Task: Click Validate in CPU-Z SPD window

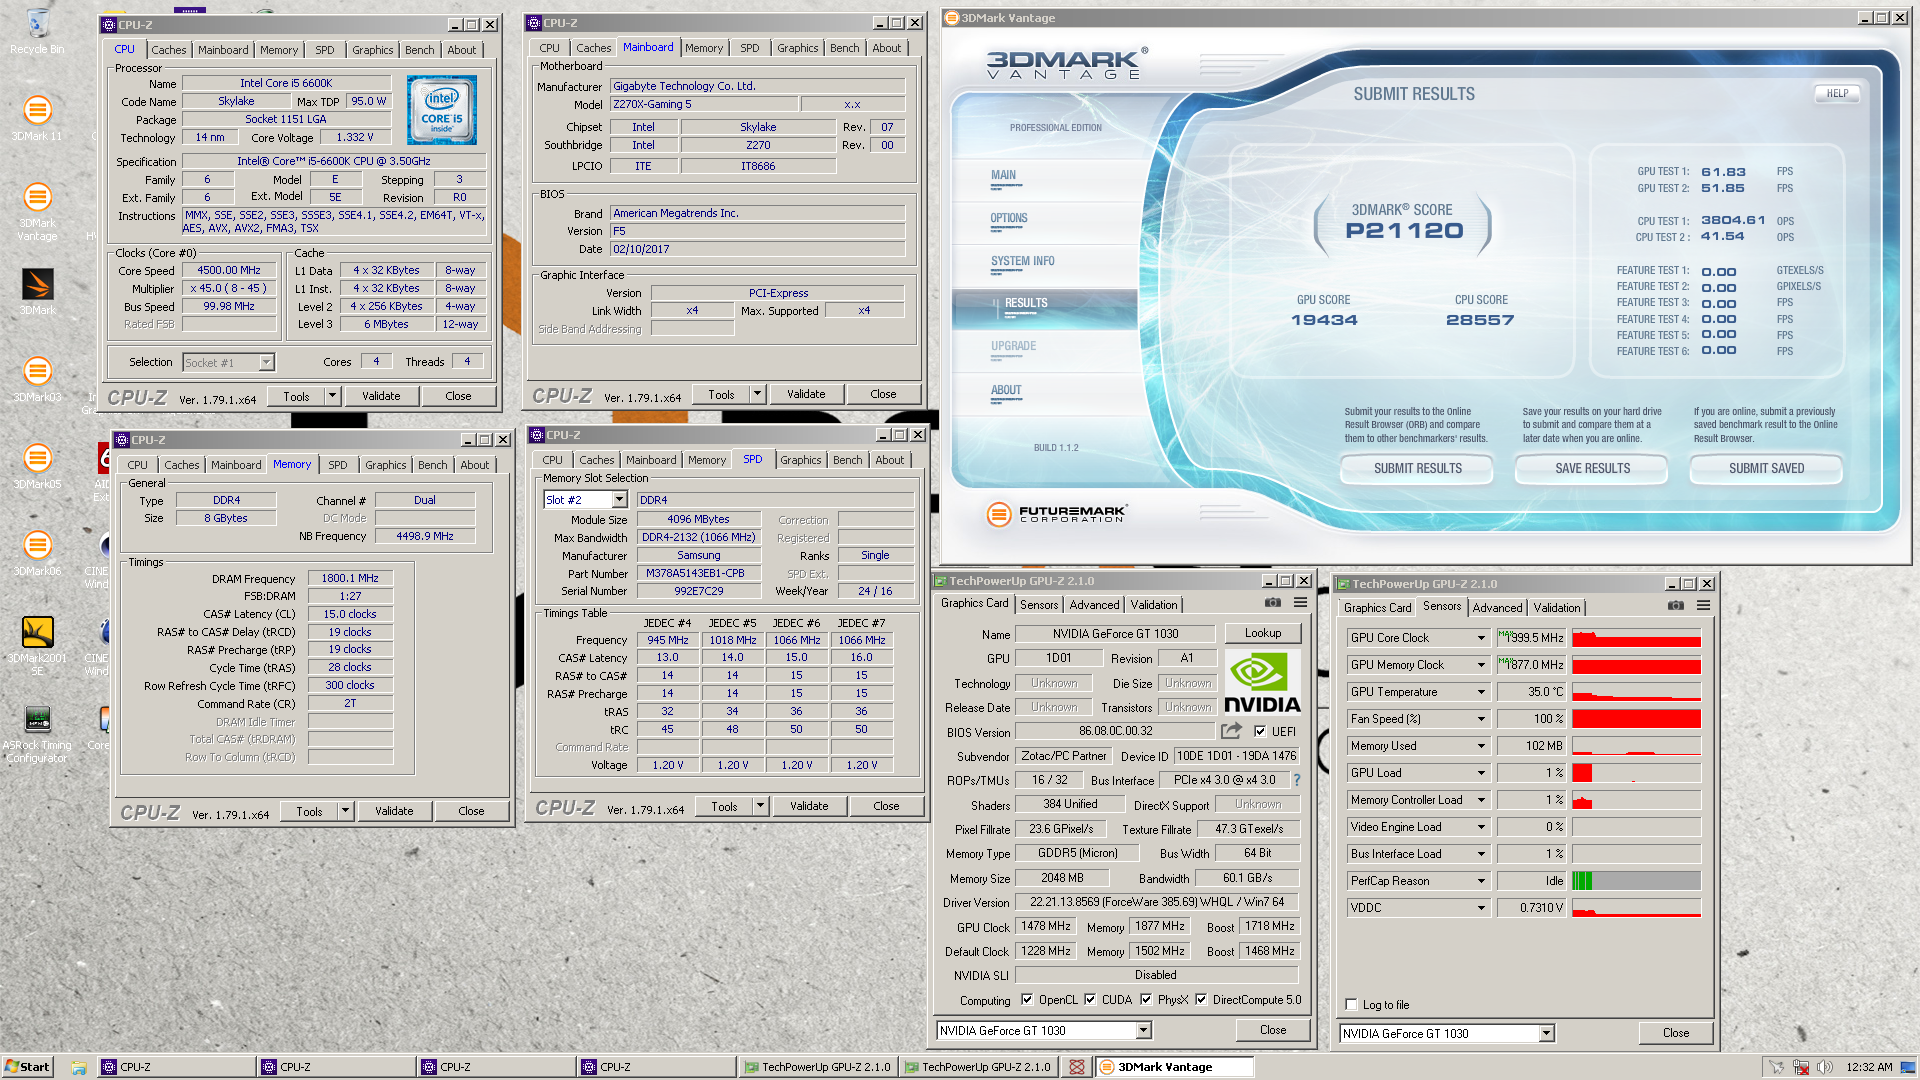Action: tap(809, 805)
